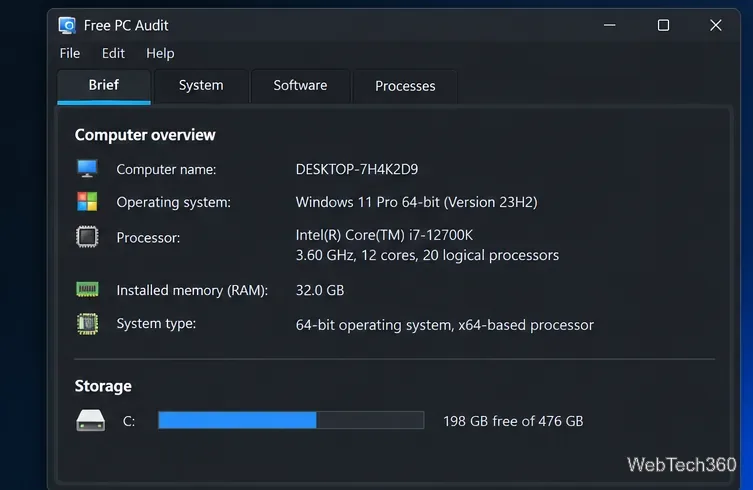The width and height of the screenshot is (753, 490).
Task: Click the 198 GB free of 476 GB text
Action: pos(513,421)
